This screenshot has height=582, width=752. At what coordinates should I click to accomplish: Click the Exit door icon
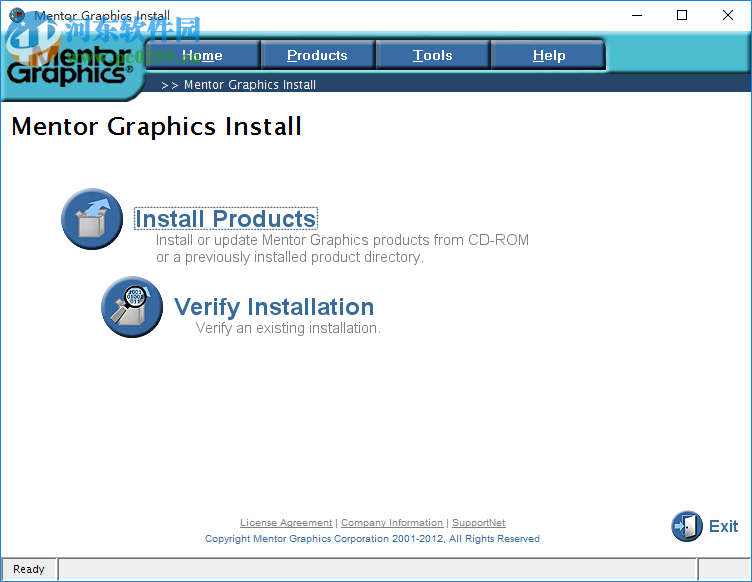click(687, 526)
